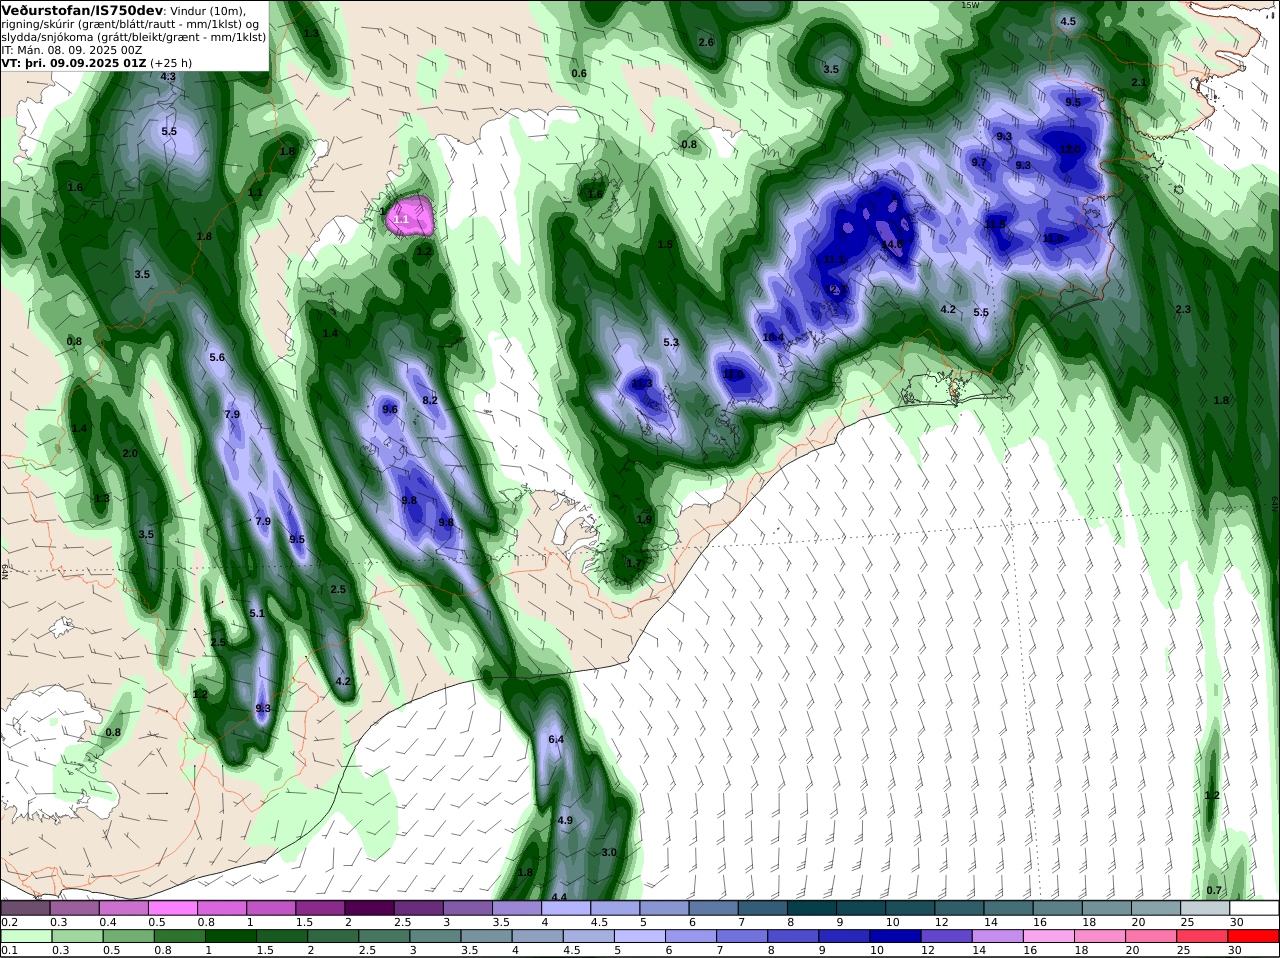
Task: Select top legend swatch labeled 3.5
Action: (x=517, y=908)
